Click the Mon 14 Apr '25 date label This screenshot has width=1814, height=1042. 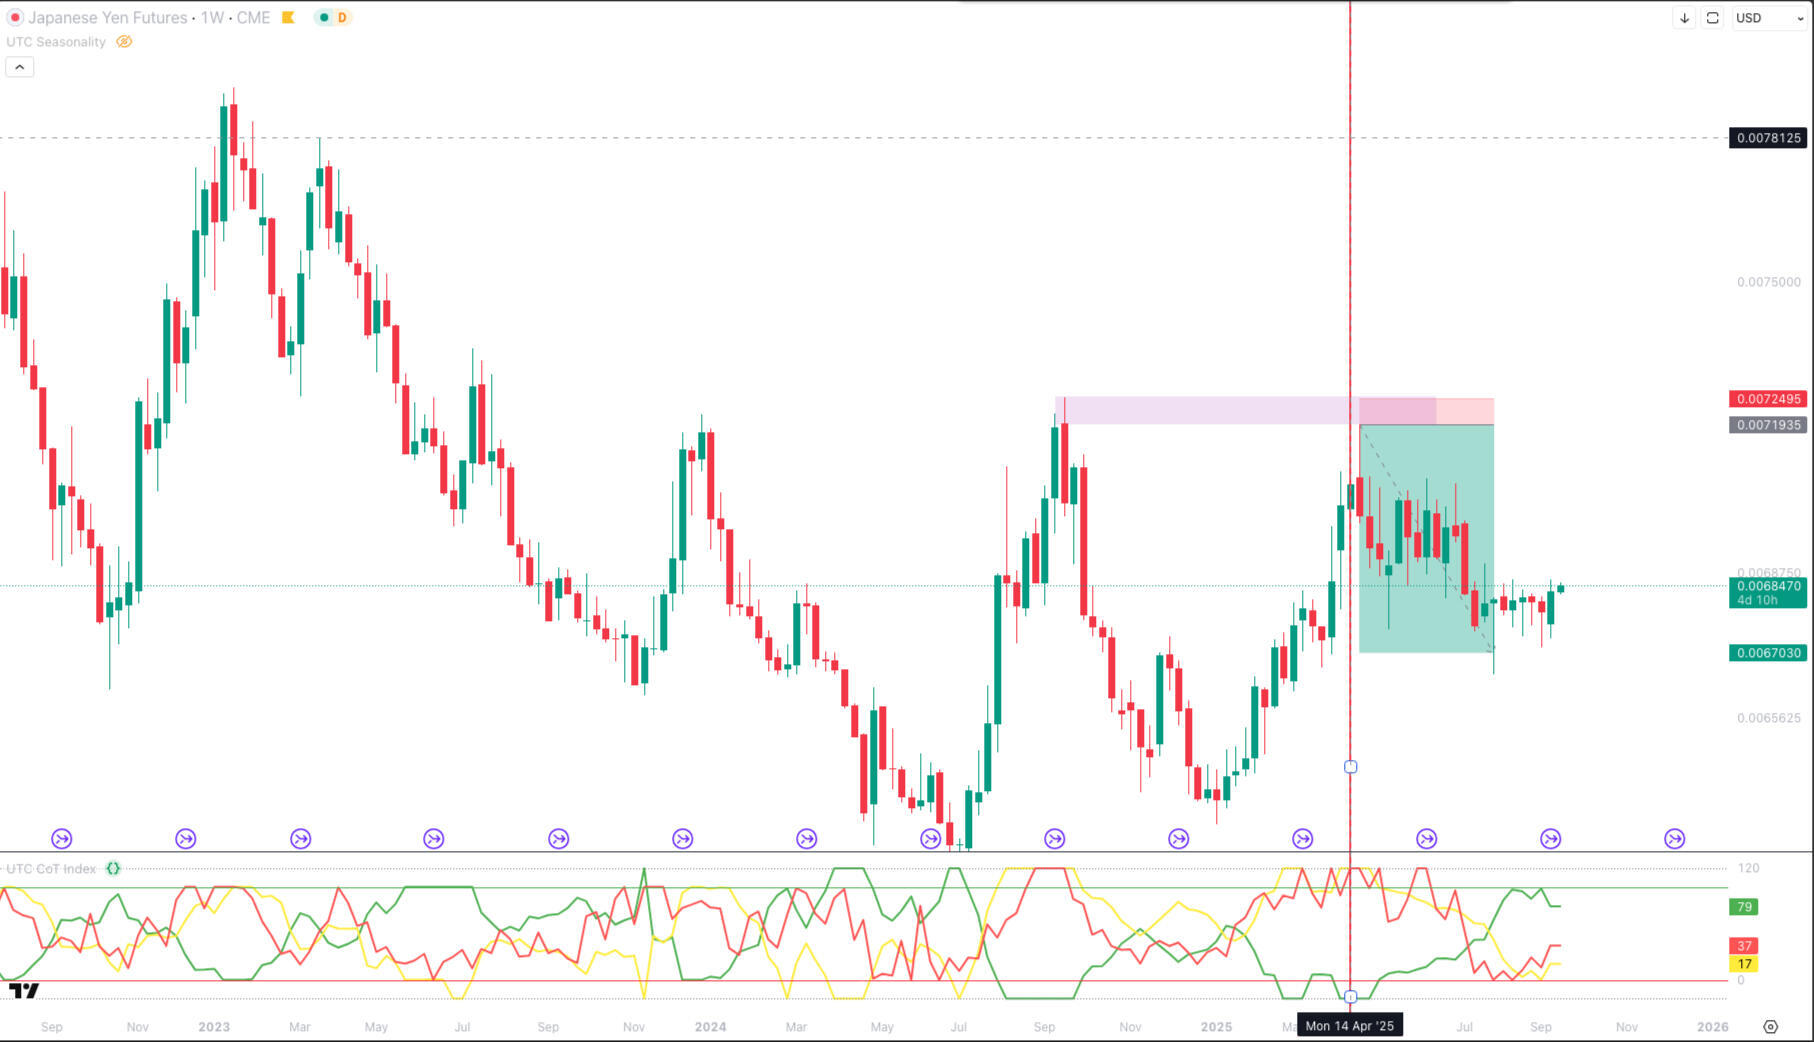(x=1349, y=1026)
